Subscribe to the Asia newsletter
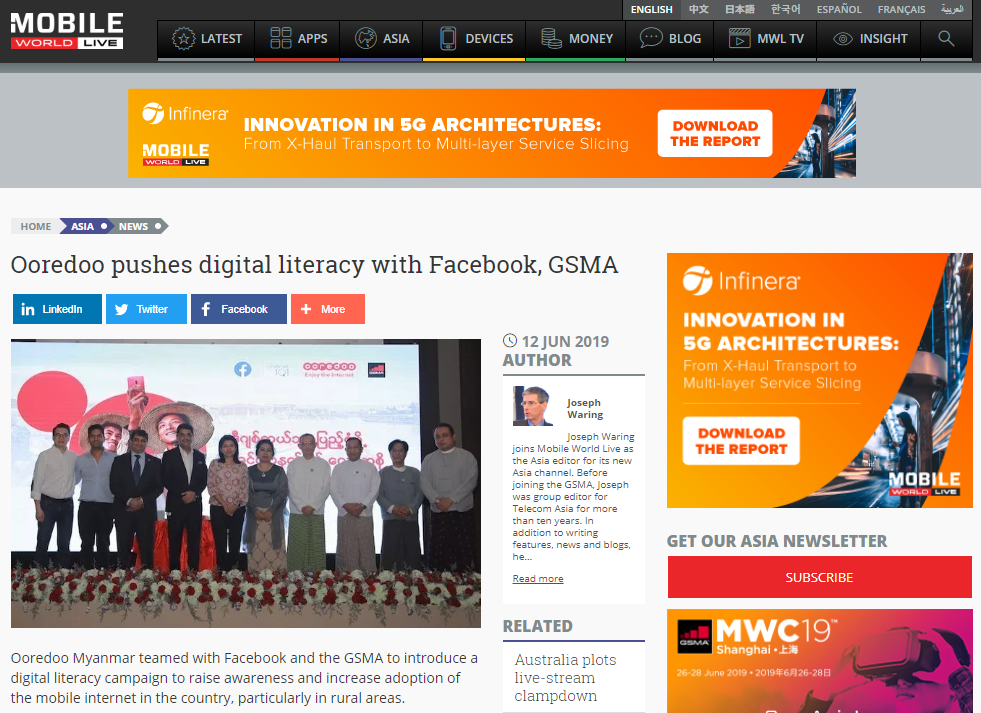The image size is (981, 713). coord(820,577)
